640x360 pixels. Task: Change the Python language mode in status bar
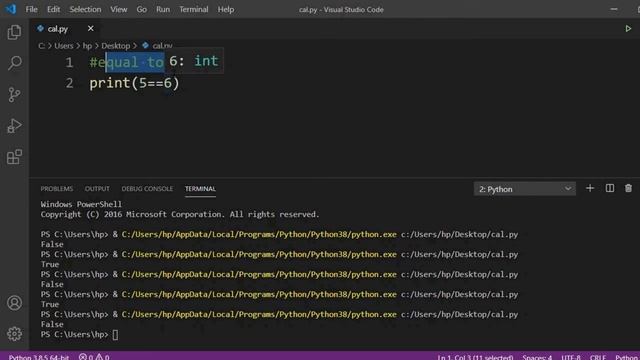pos(627,357)
